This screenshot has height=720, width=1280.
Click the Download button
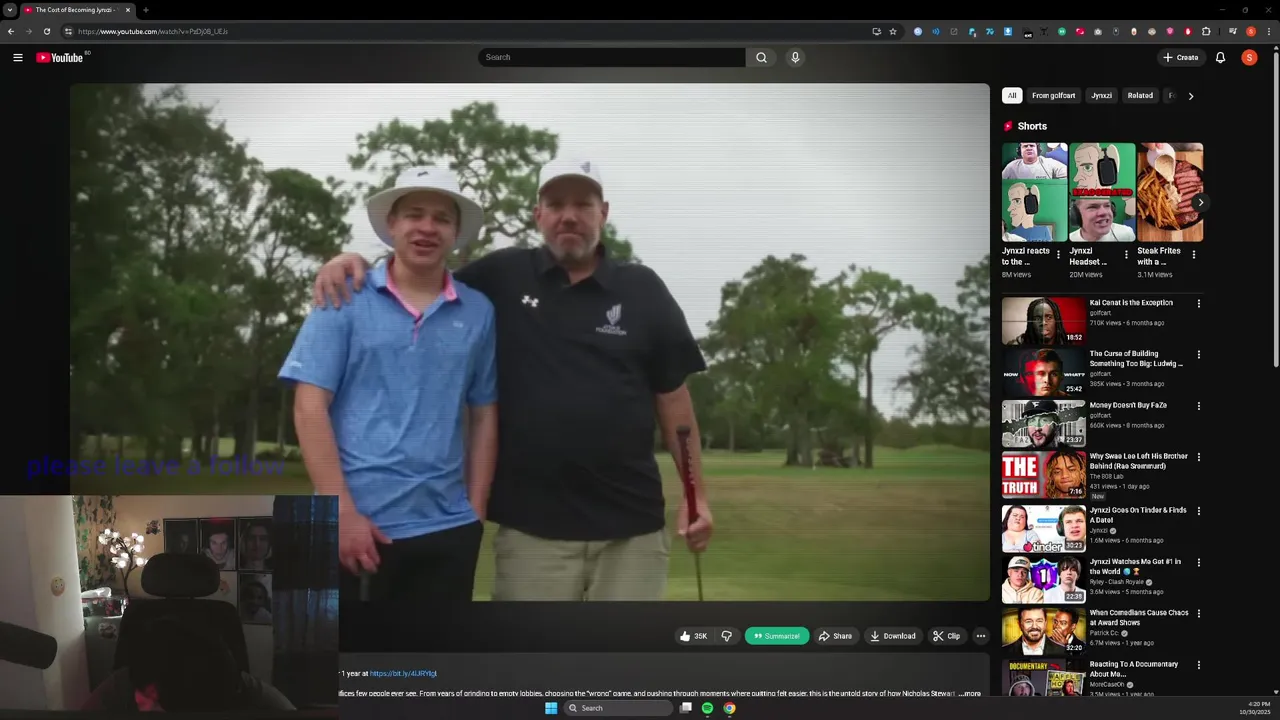pyautogui.click(x=893, y=636)
